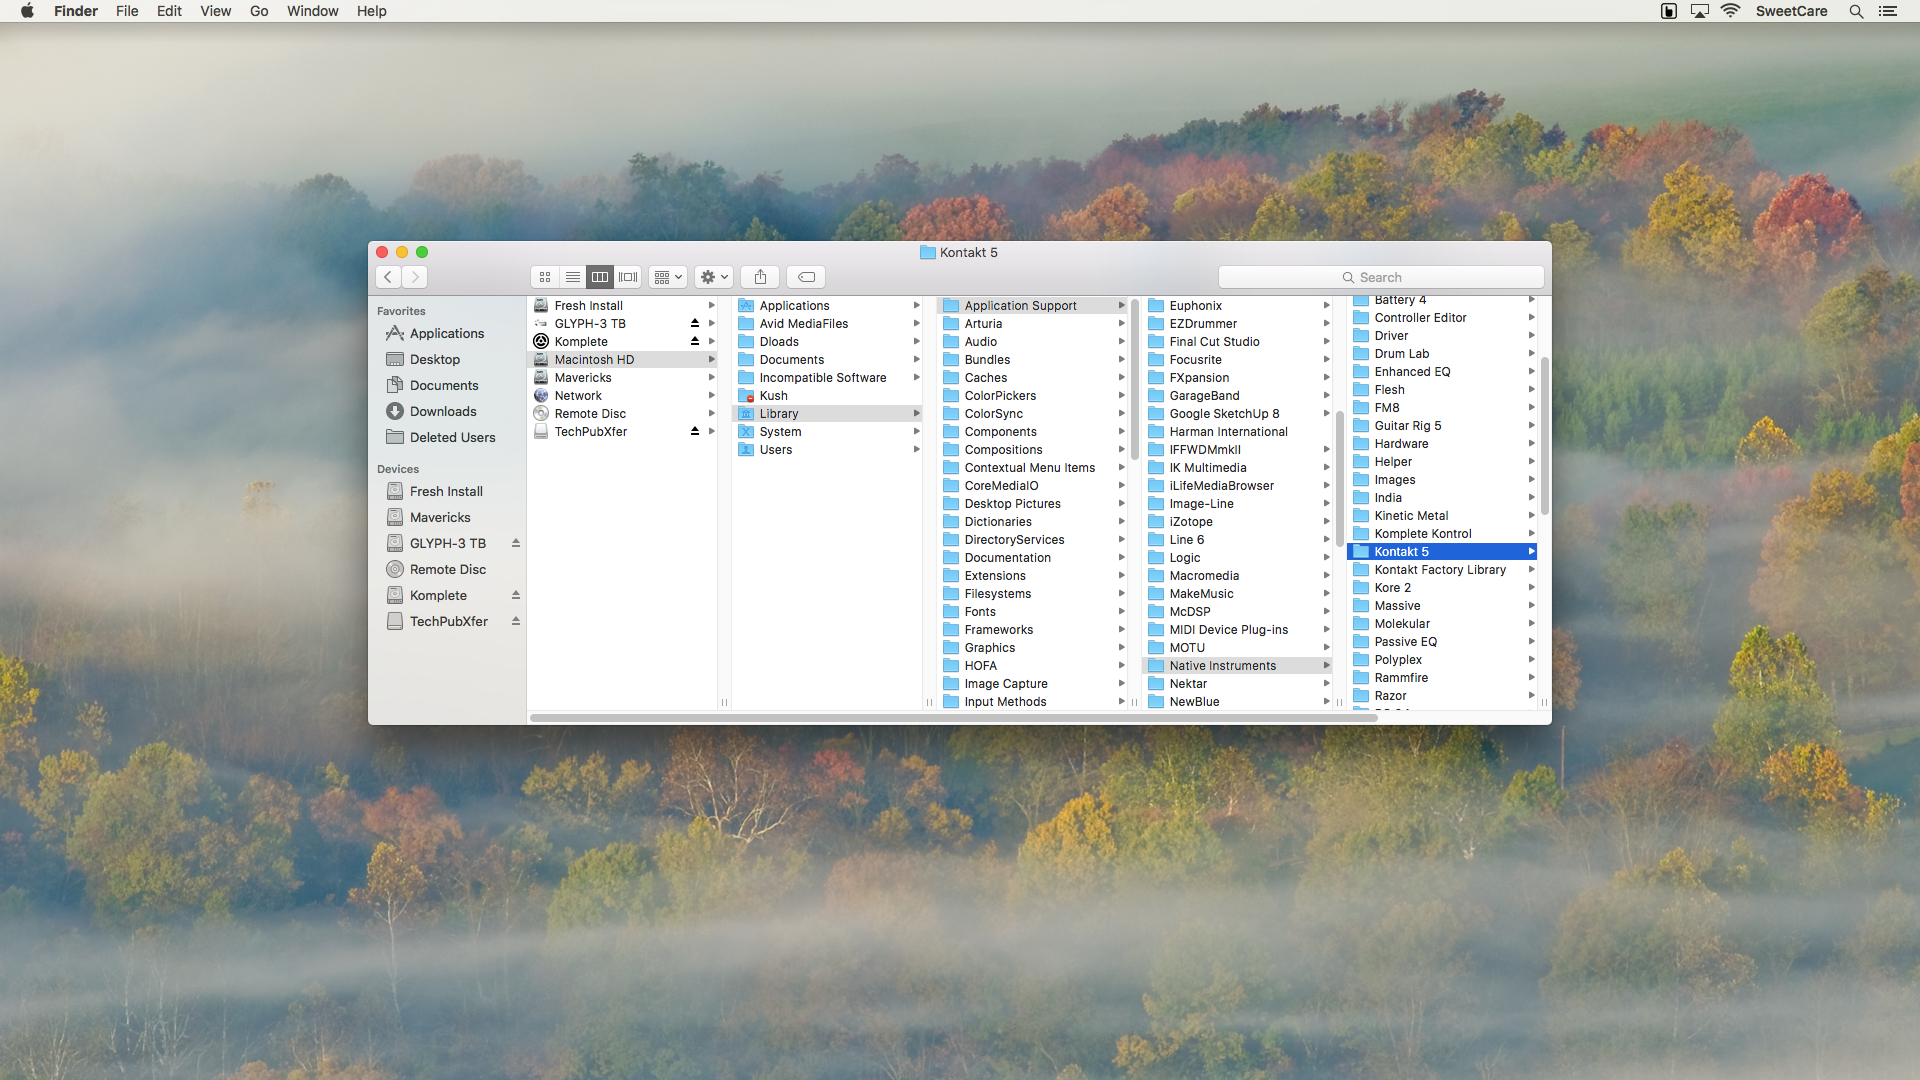Viewport: 1920px width, 1080px height.
Task: Select the Audio folder in Library
Action: (x=1032, y=342)
